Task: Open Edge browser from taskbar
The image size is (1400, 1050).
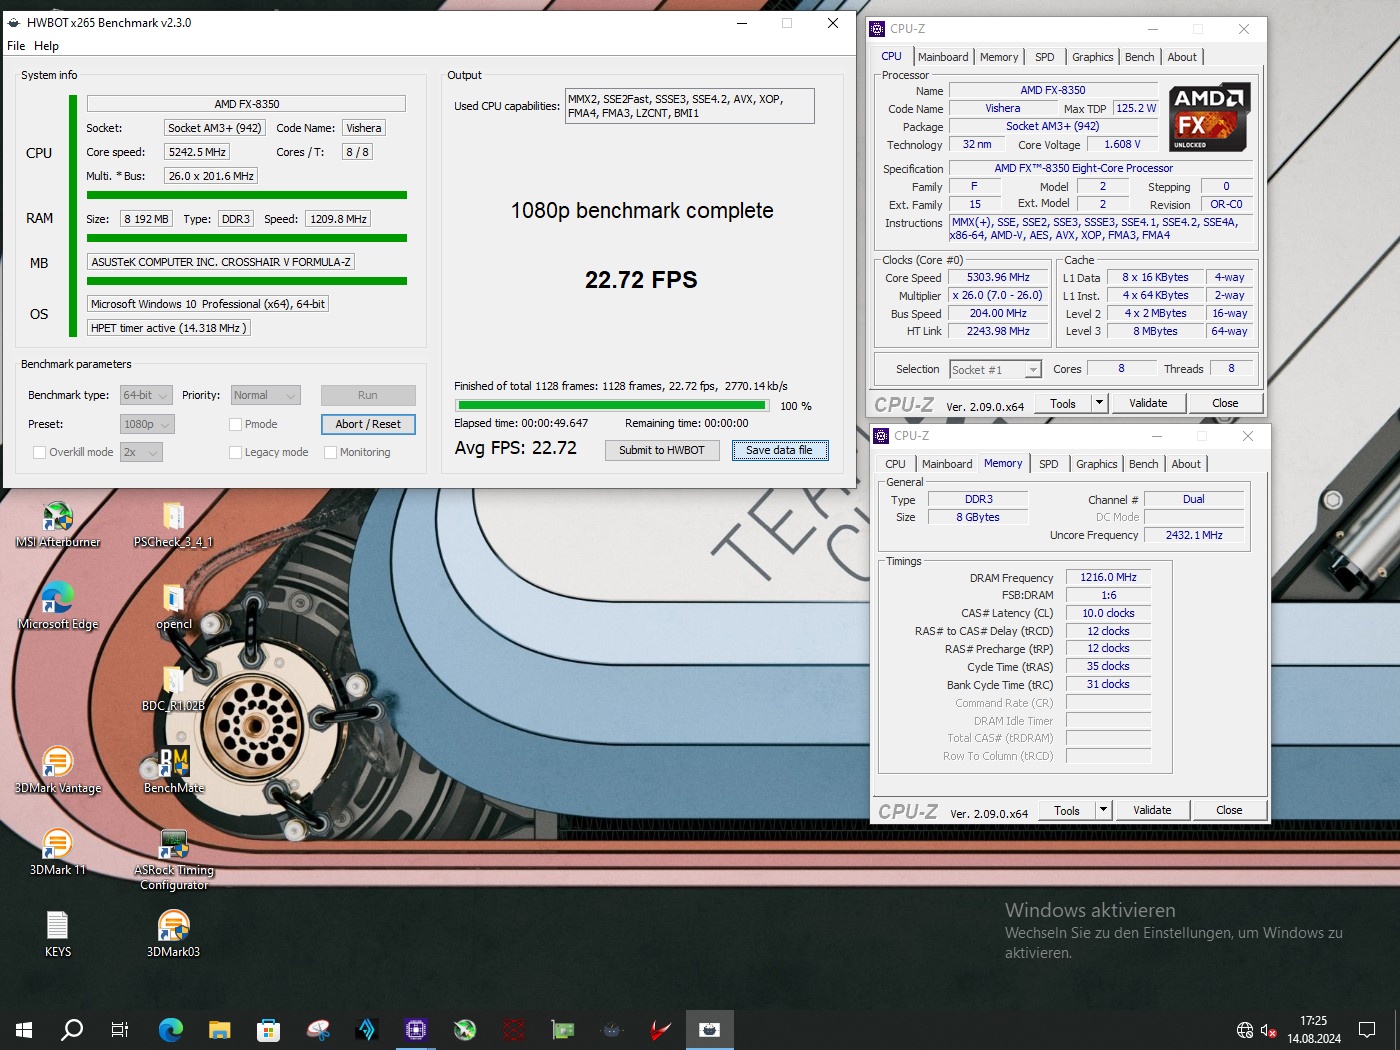Action: point(171,1029)
